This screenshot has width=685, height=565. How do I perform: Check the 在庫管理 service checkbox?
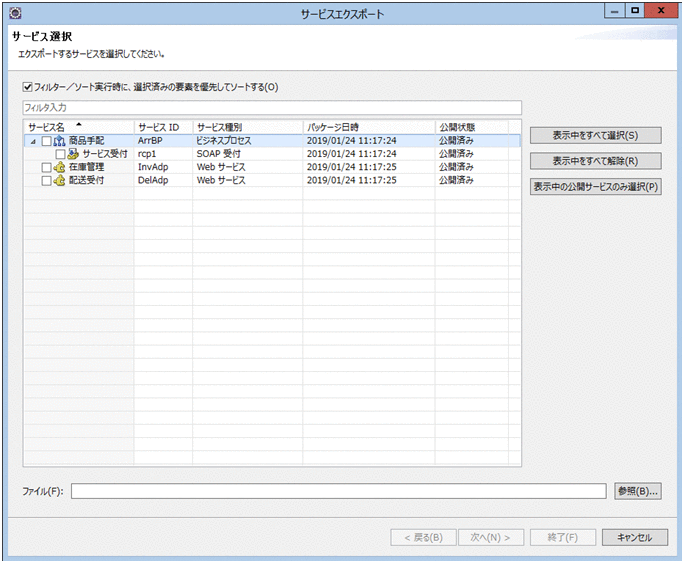(x=46, y=167)
